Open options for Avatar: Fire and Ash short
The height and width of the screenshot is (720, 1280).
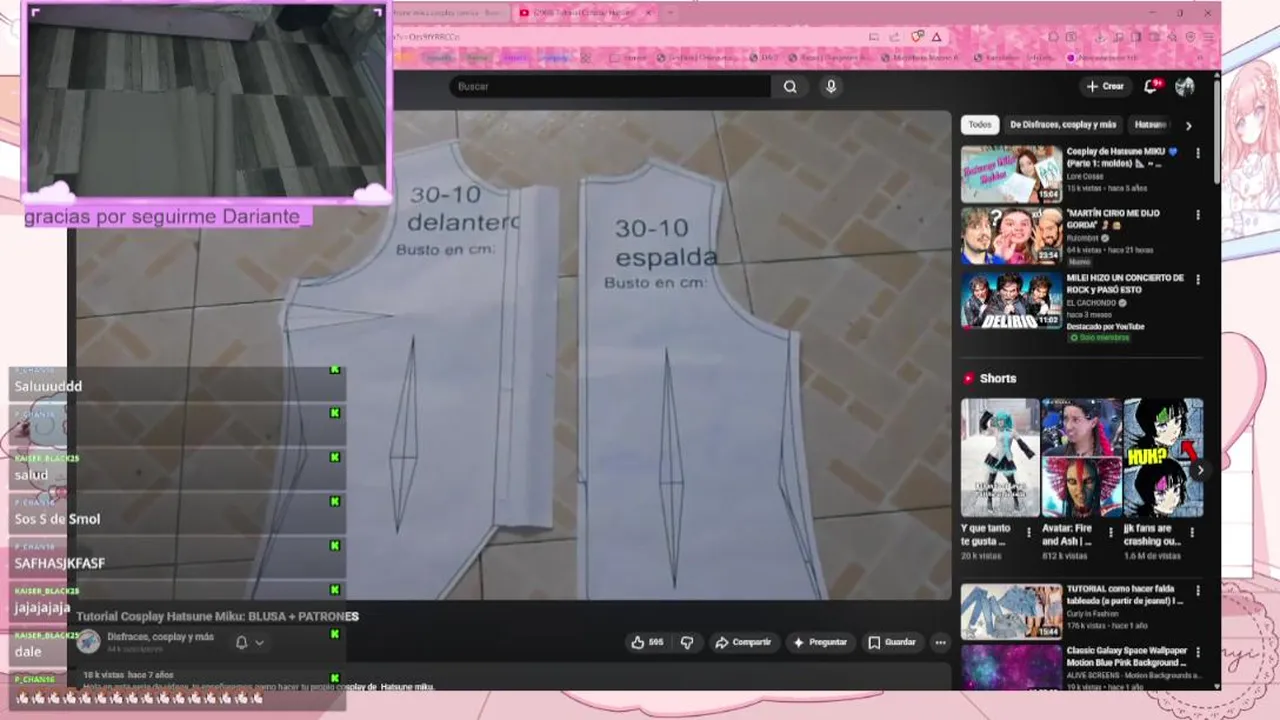[x=1111, y=533]
